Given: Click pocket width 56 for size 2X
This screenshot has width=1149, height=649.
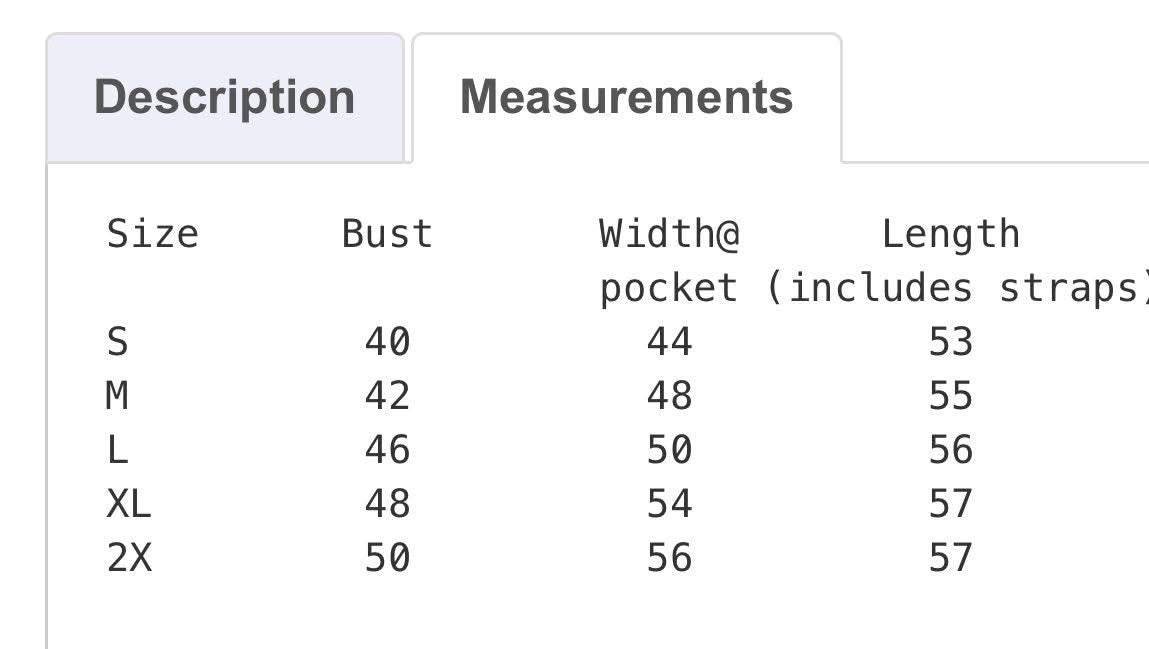Looking at the screenshot, I should [669, 558].
